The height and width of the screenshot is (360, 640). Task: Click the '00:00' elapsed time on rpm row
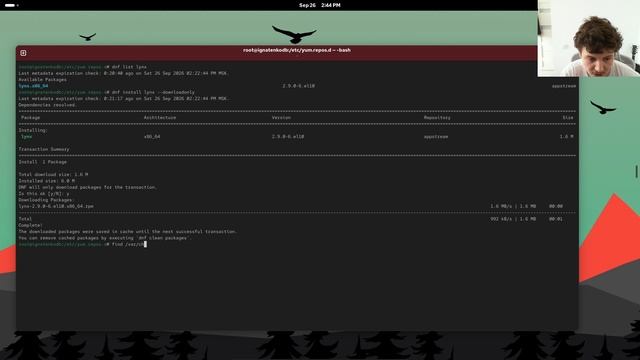(556, 207)
